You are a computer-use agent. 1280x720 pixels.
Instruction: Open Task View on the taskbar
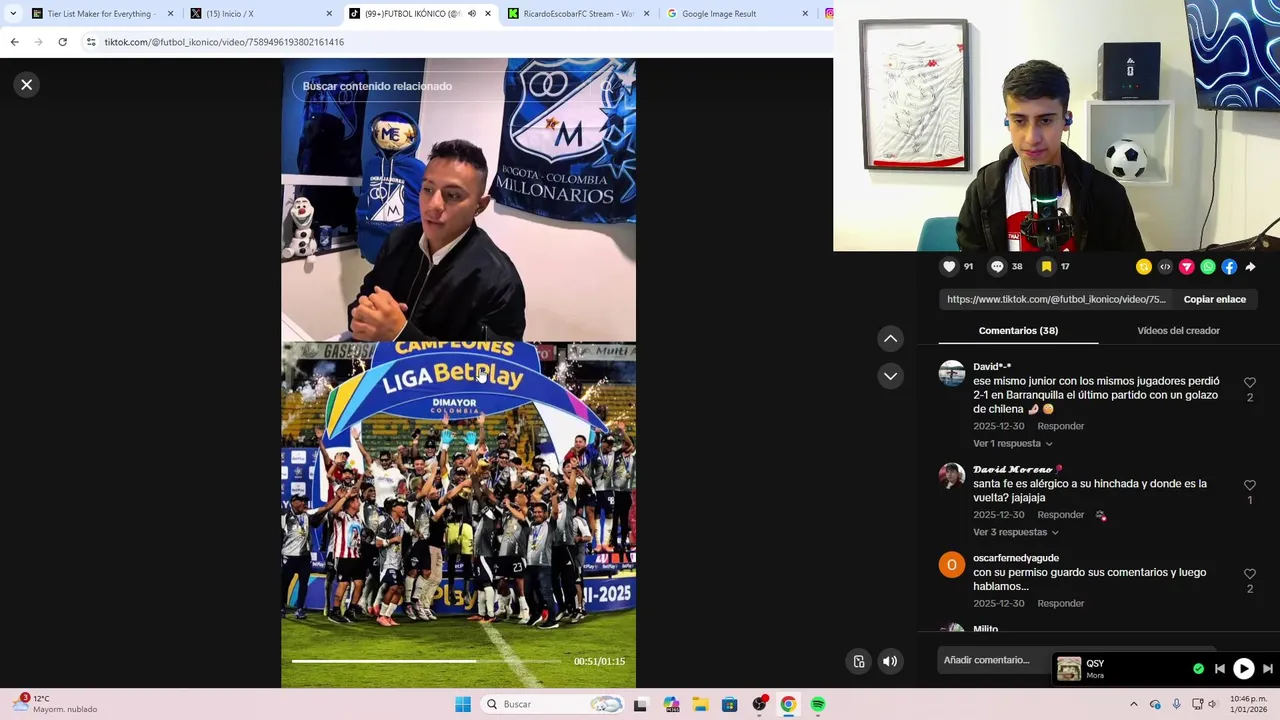[640, 704]
